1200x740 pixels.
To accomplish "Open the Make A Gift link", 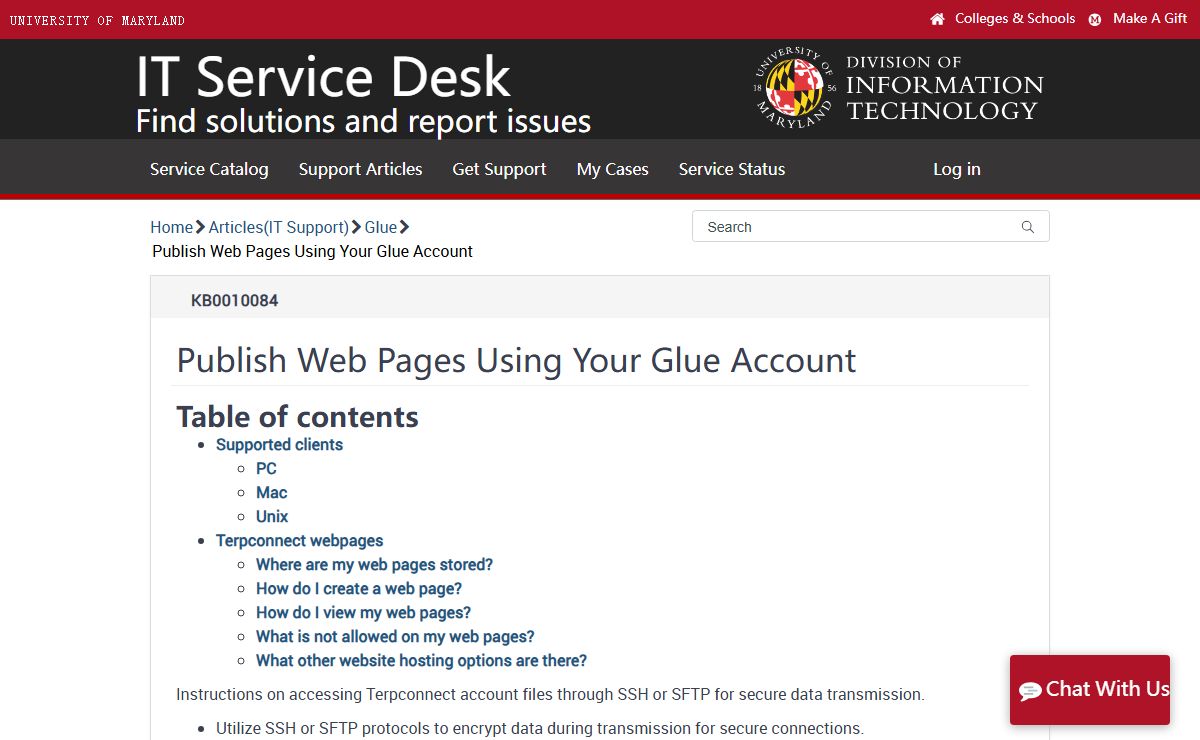I will pos(1150,18).
